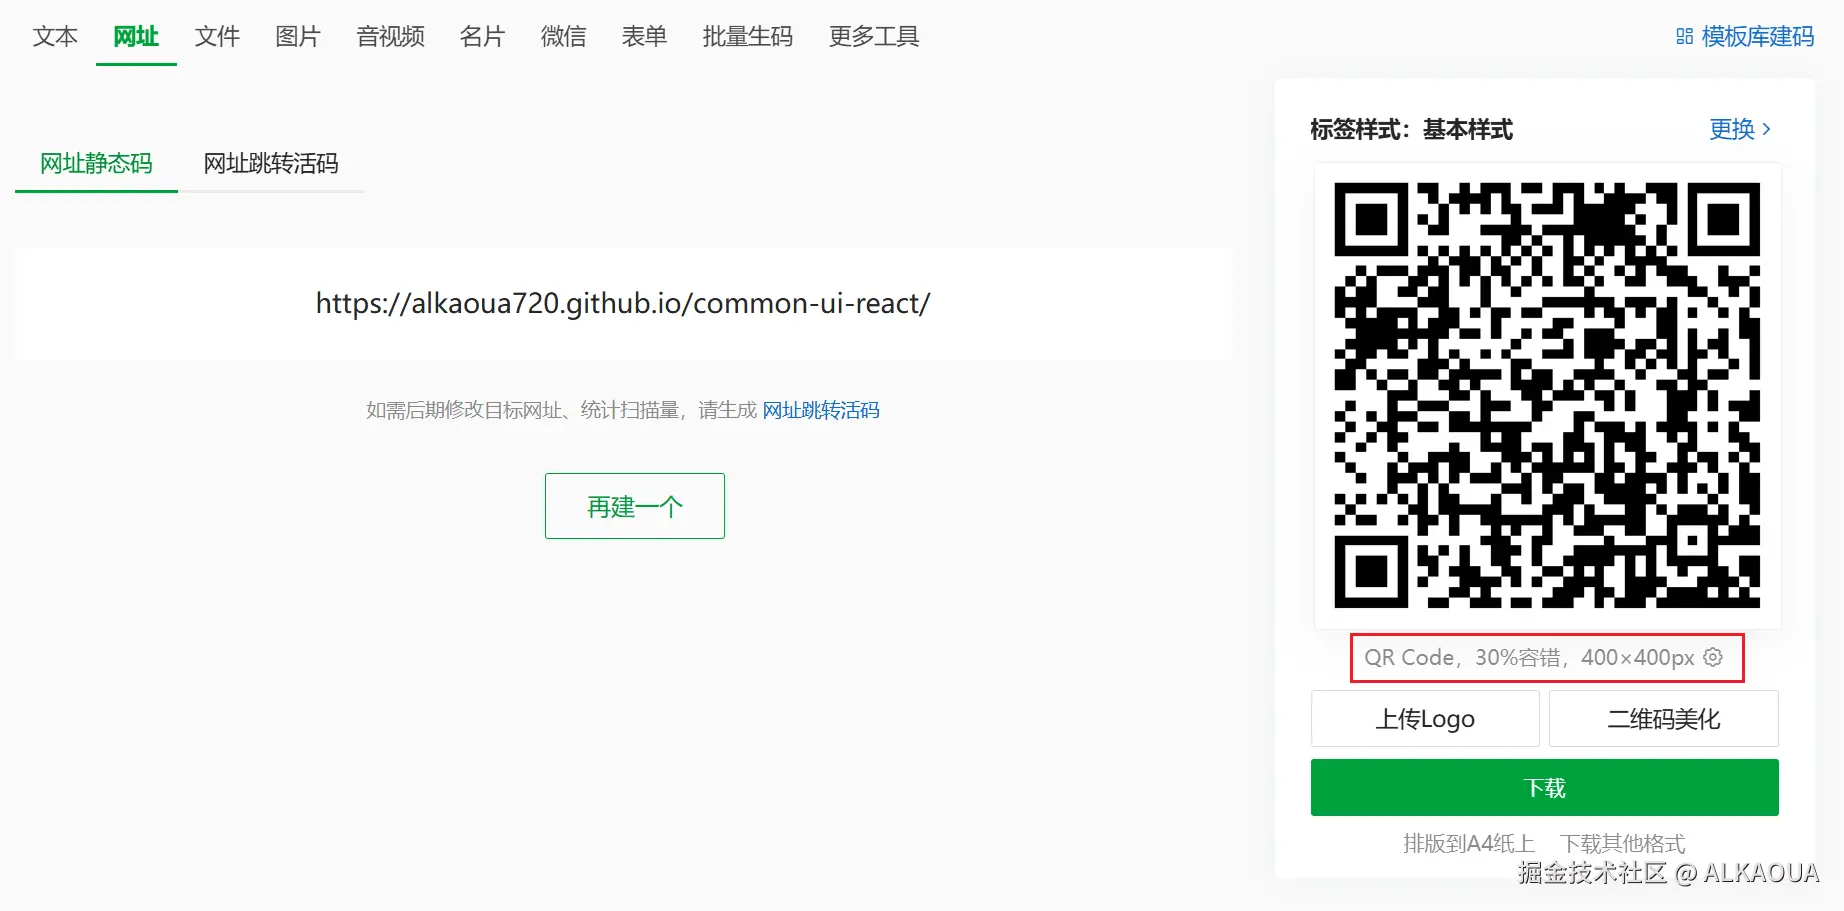Open 二维码美化 beautify option
1844x911 pixels.
(x=1664, y=718)
